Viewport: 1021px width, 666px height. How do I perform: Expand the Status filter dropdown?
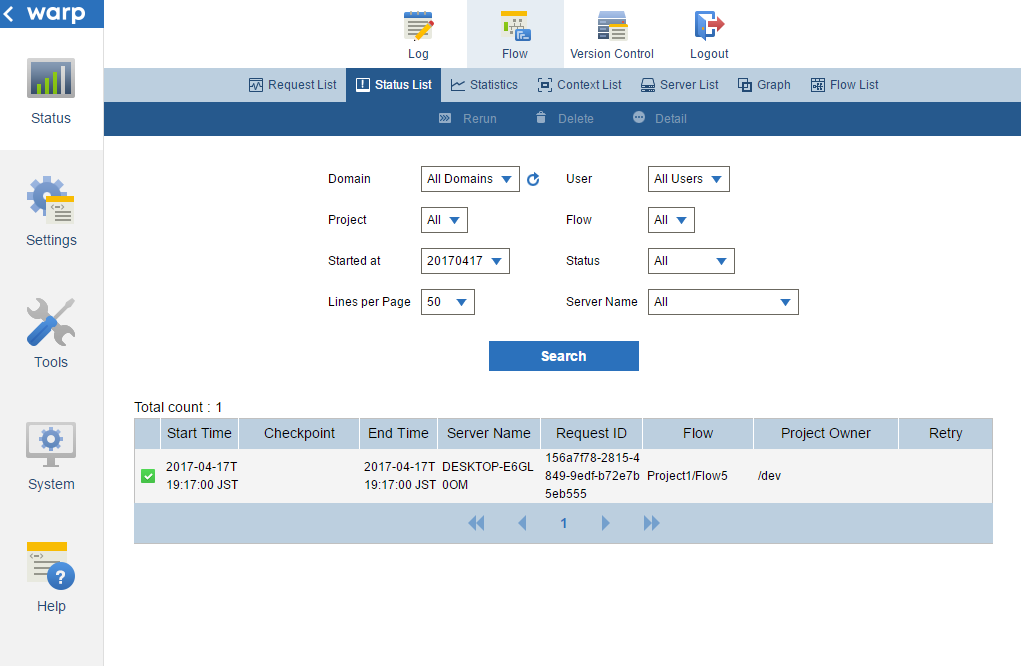tap(691, 261)
